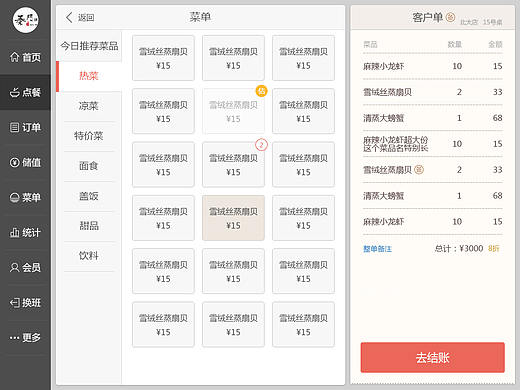The width and height of the screenshot is (520, 390).
Task: Select 清蒸大螃蟹 first order row
Action: click(x=433, y=118)
